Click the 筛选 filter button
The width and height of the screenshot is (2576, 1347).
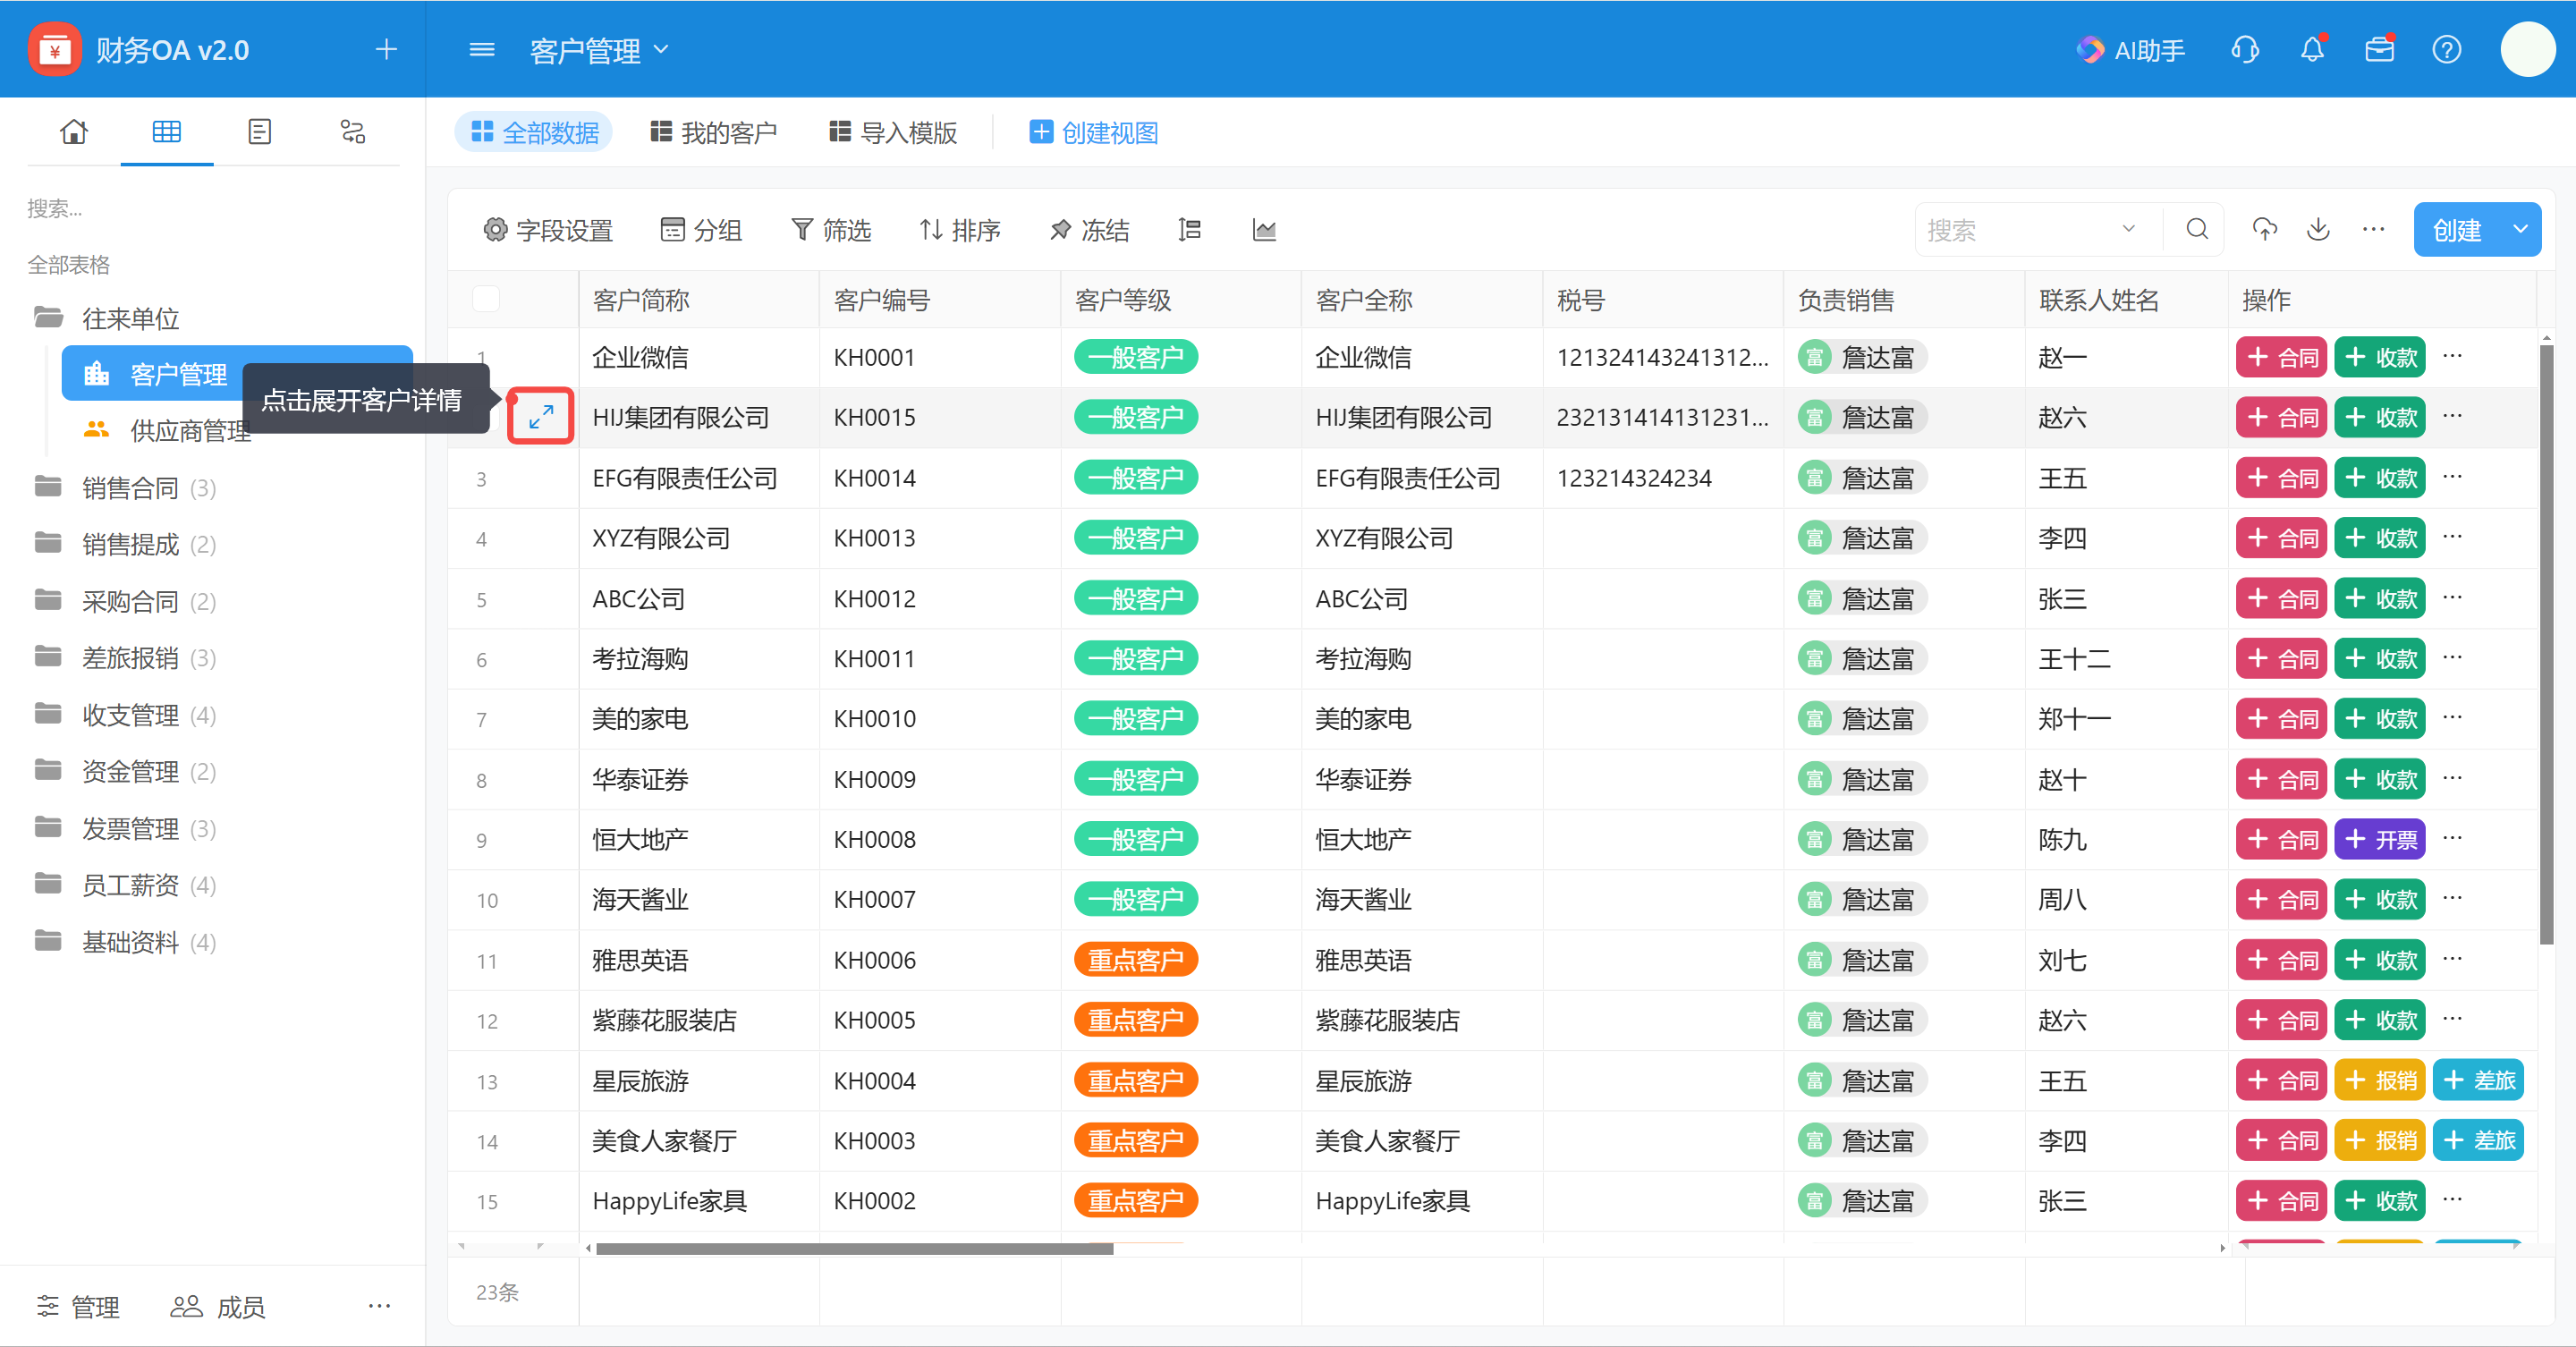pos(831,230)
